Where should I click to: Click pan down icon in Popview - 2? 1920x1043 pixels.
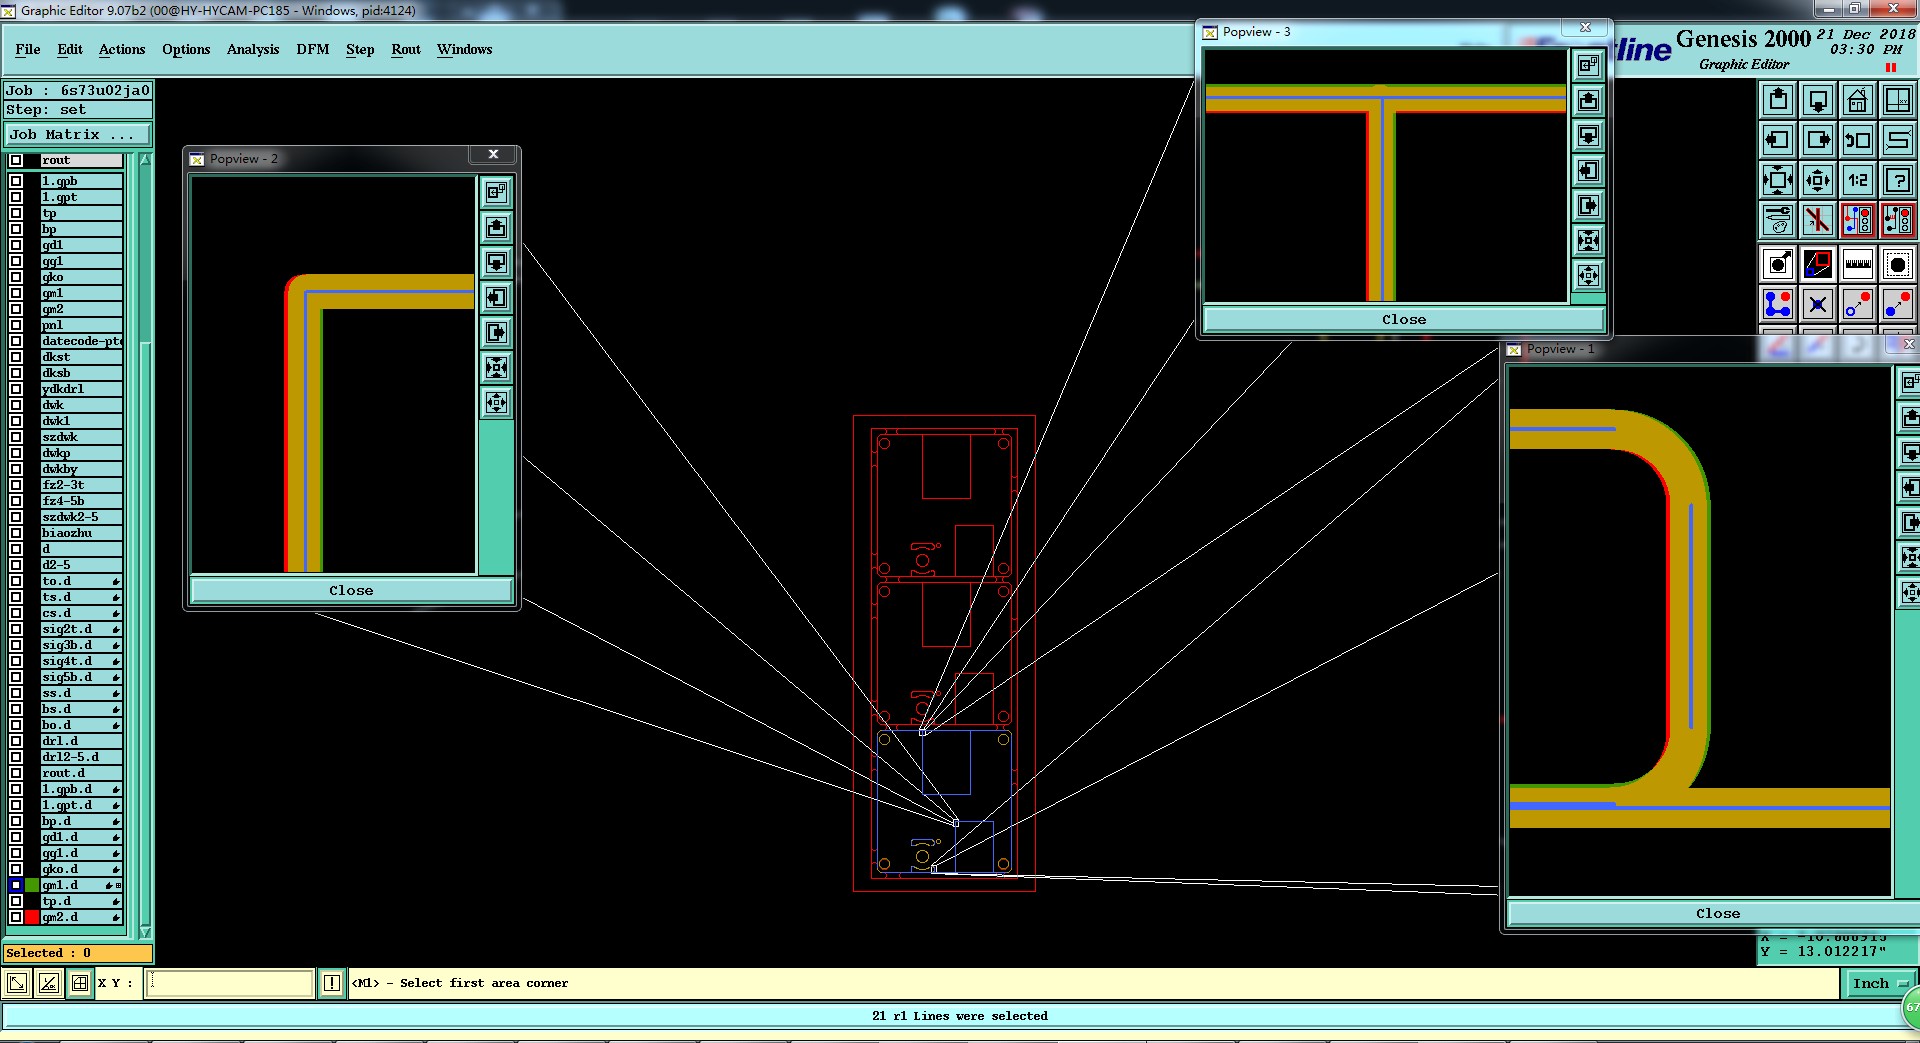[496, 262]
